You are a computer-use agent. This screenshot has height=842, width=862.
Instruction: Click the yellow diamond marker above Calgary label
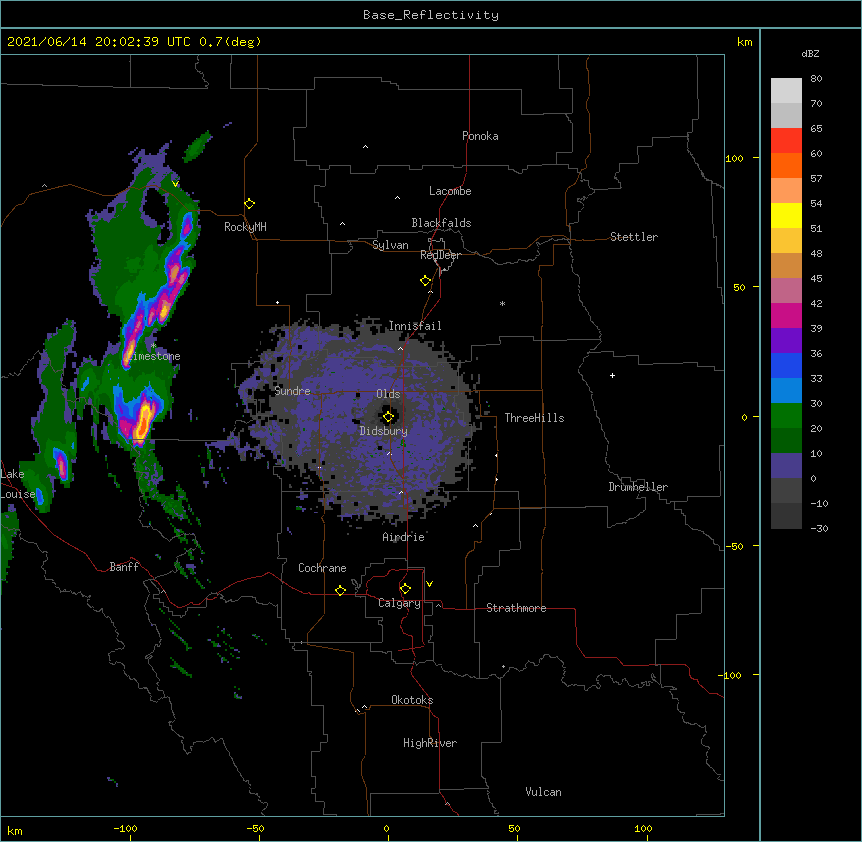(405, 589)
